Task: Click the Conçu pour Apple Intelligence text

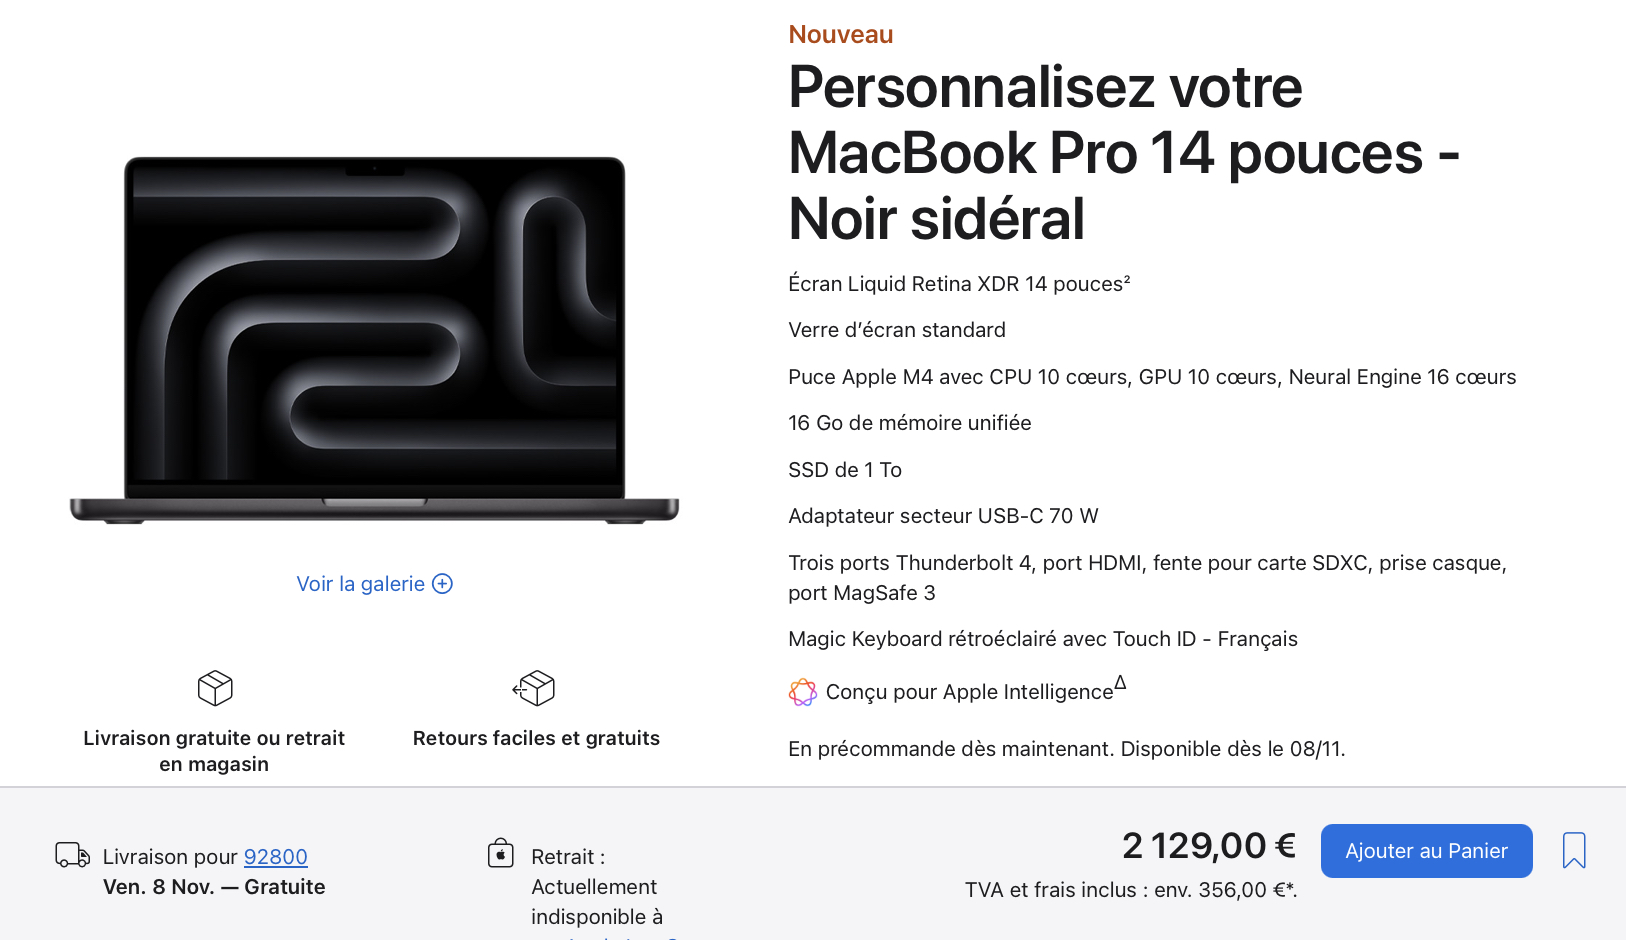Action: [x=969, y=692]
